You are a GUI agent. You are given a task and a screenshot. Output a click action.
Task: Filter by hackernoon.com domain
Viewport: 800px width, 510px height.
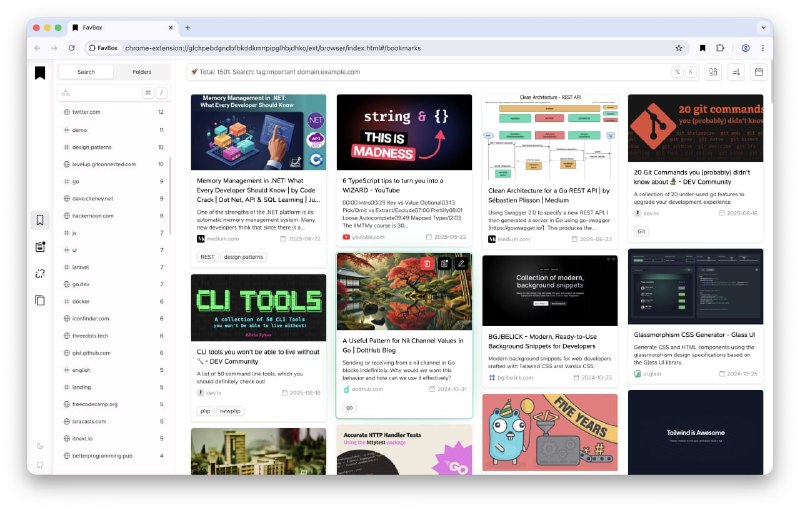(113, 216)
